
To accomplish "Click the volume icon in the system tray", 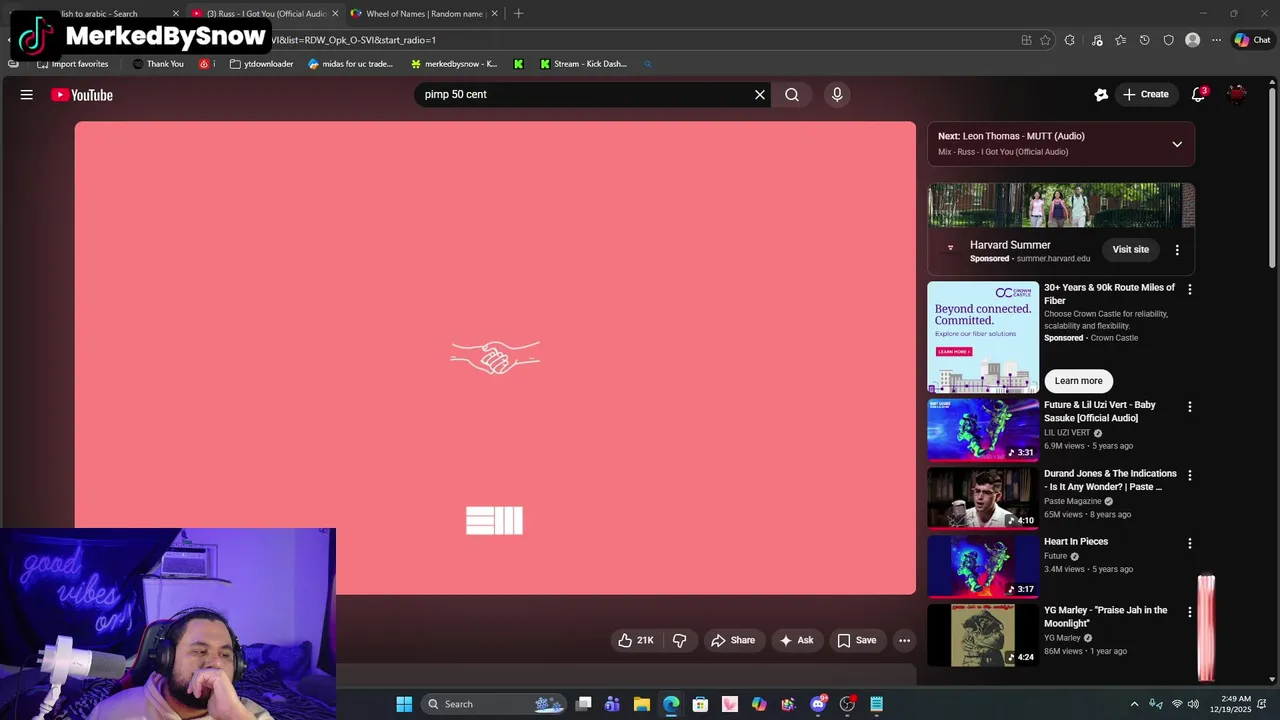I will [1193, 704].
